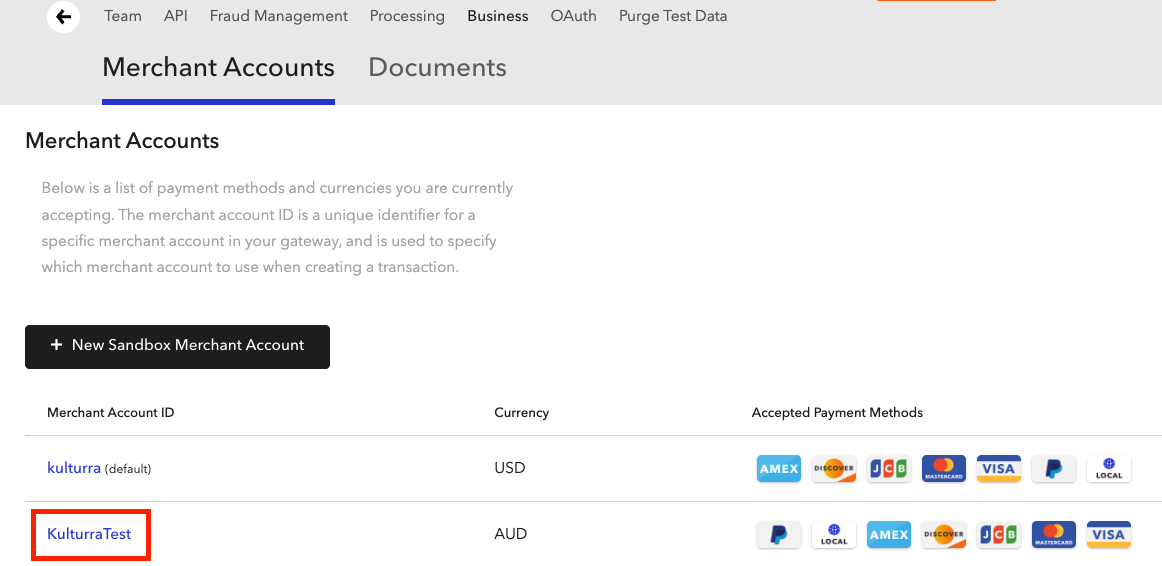Screen dimensions: 1162x566
Task: Open the kulturra default merchant account
Action: 74,468
